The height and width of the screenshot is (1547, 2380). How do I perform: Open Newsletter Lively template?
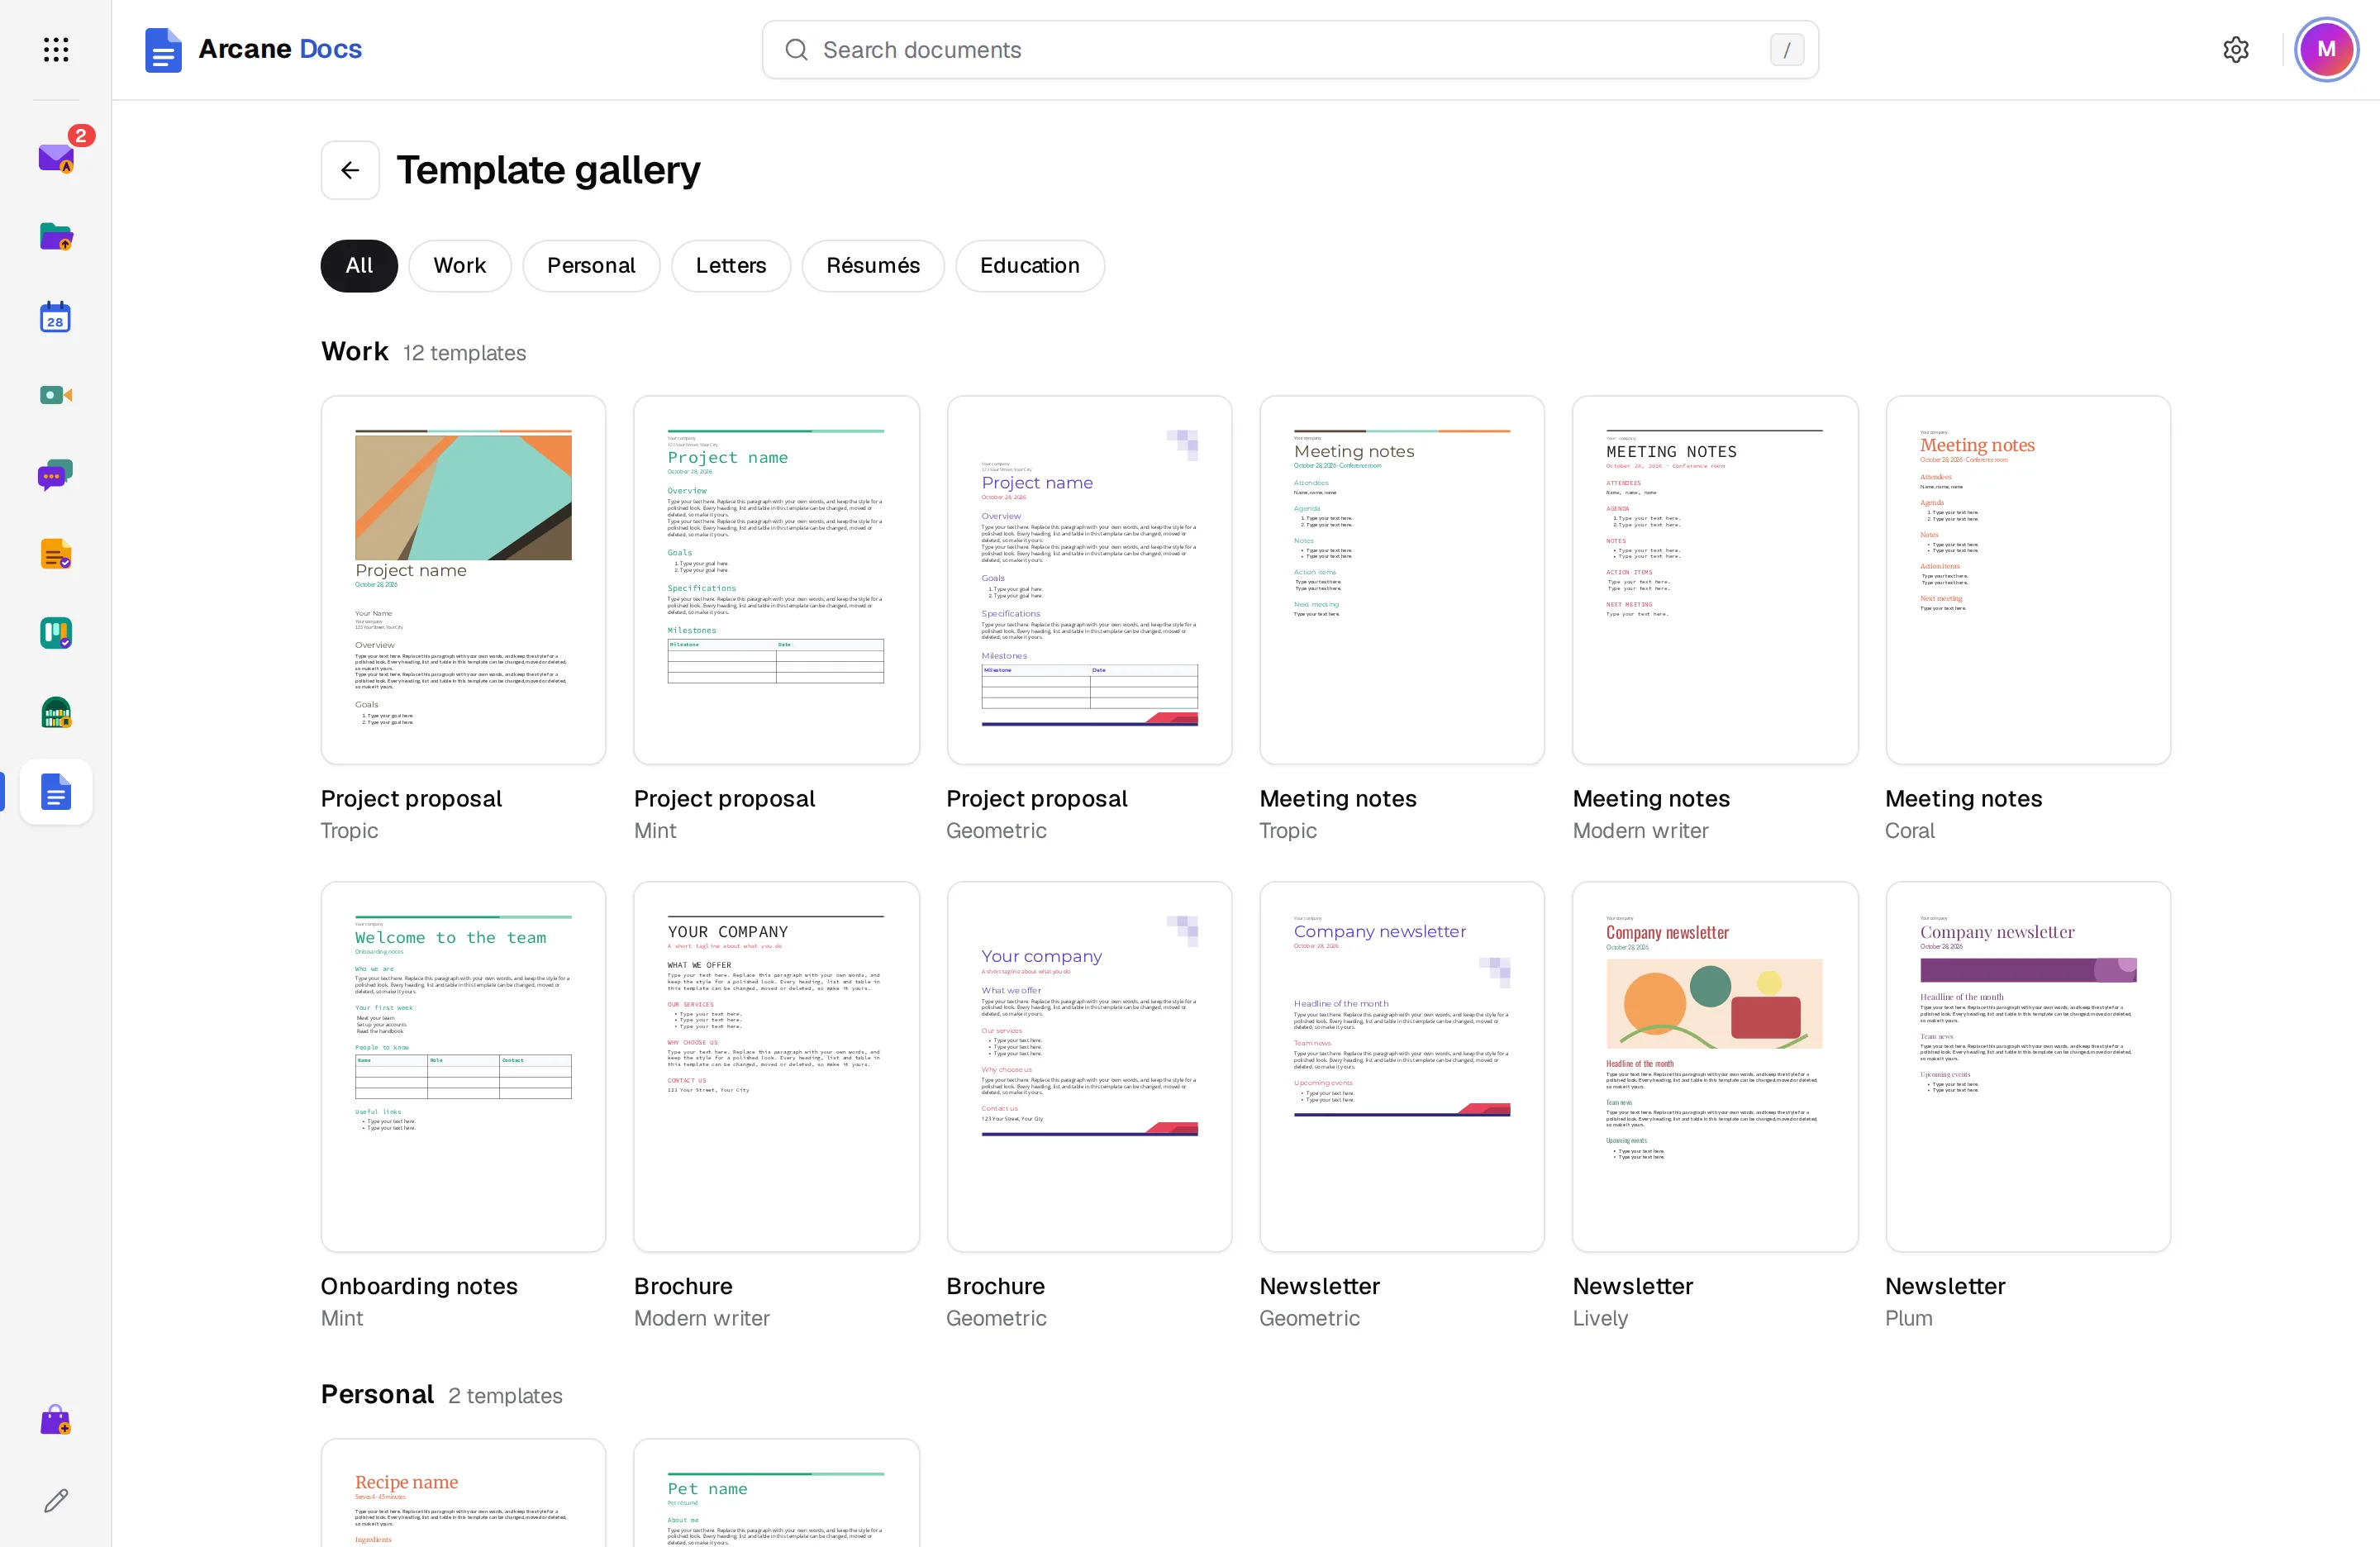coord(1715,1067)
